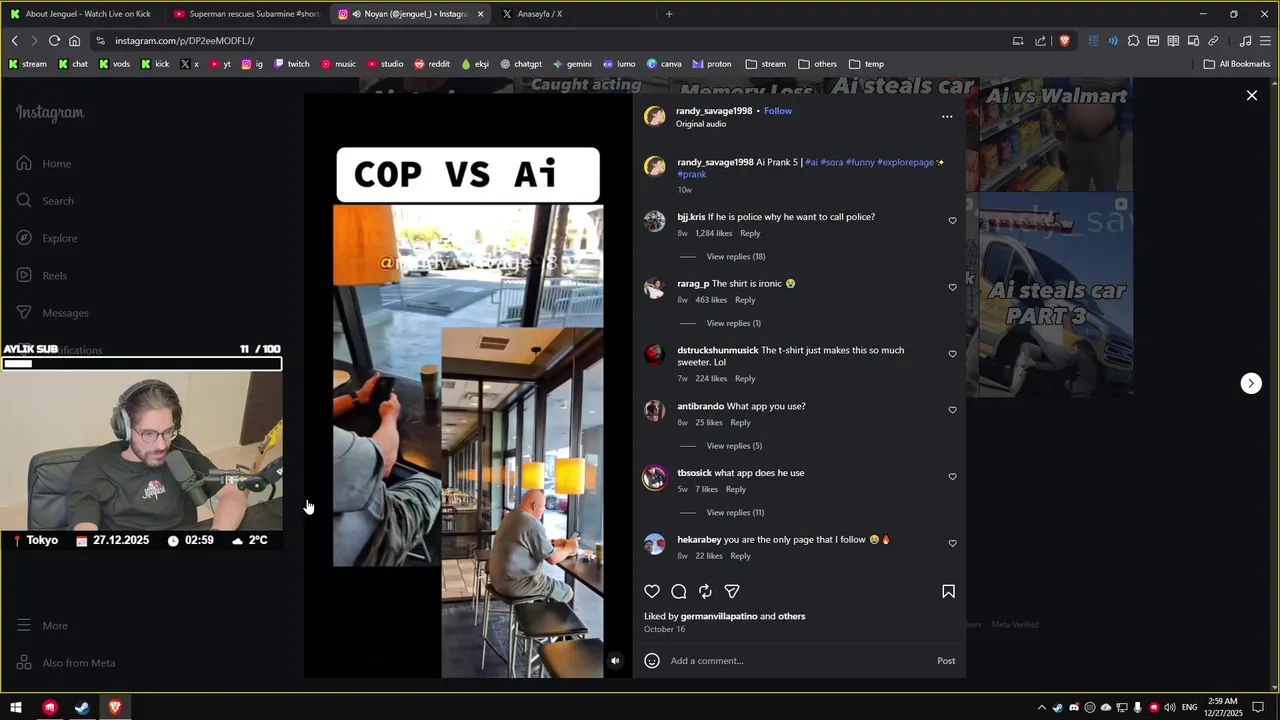Like hekarabey comment heart
1280x720 pixels.
(952, 543)
